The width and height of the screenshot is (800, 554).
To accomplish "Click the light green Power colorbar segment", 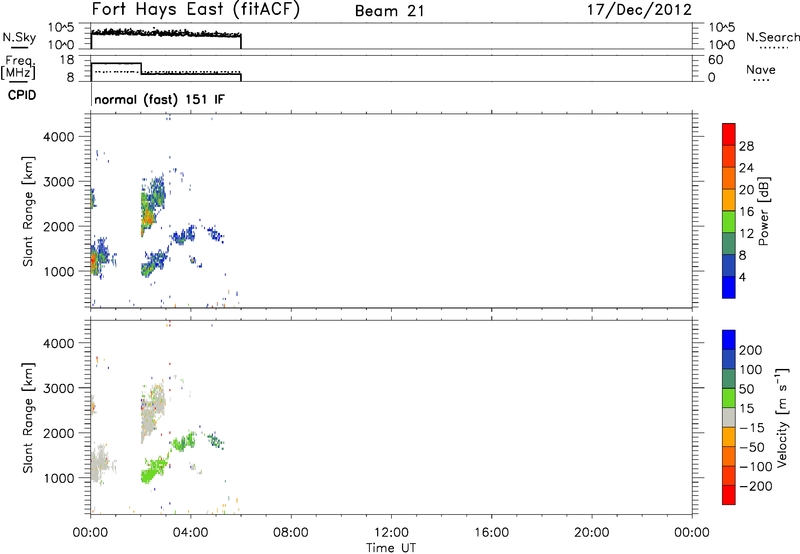I will (x=729, y=221).
